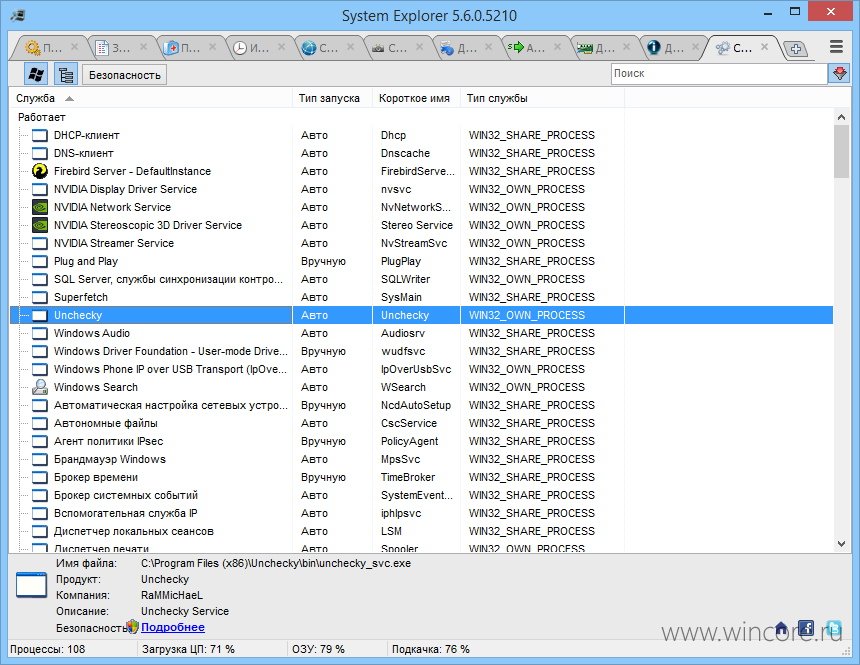This screenshot has height=665, width=860.
Task: Click the NVIDIA Network Service icon
Action: click(39, 207)
